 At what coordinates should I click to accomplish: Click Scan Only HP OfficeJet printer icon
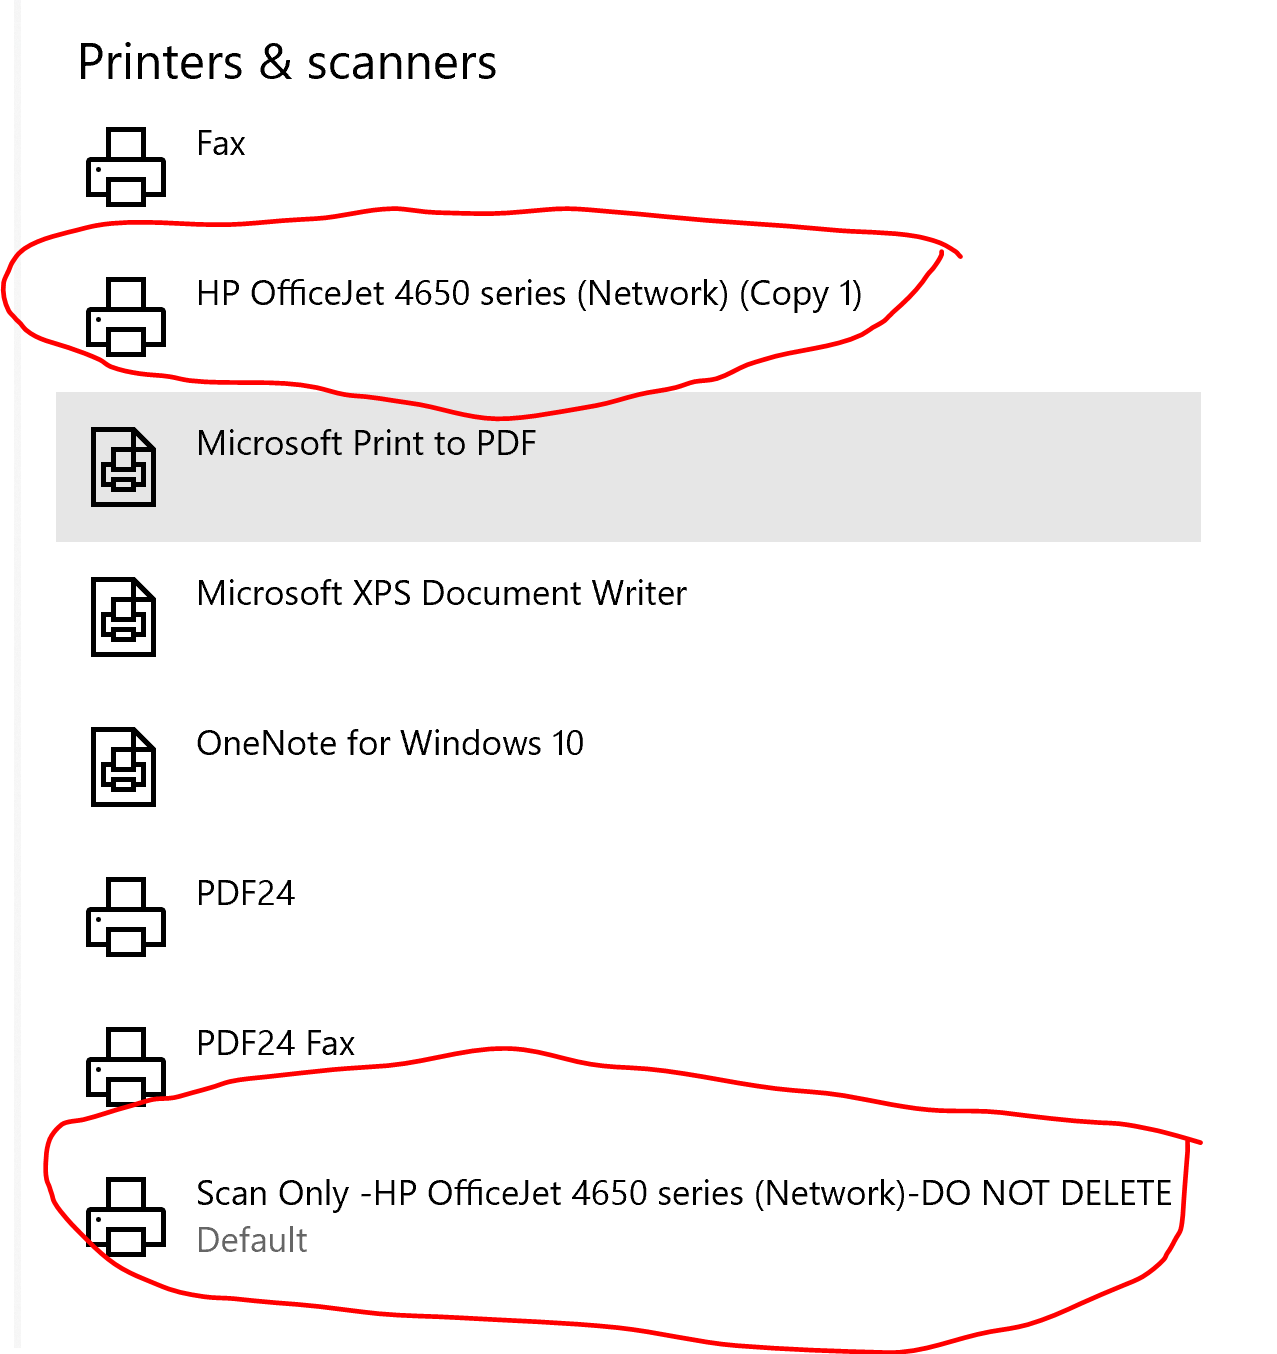tap(125, 1217)
